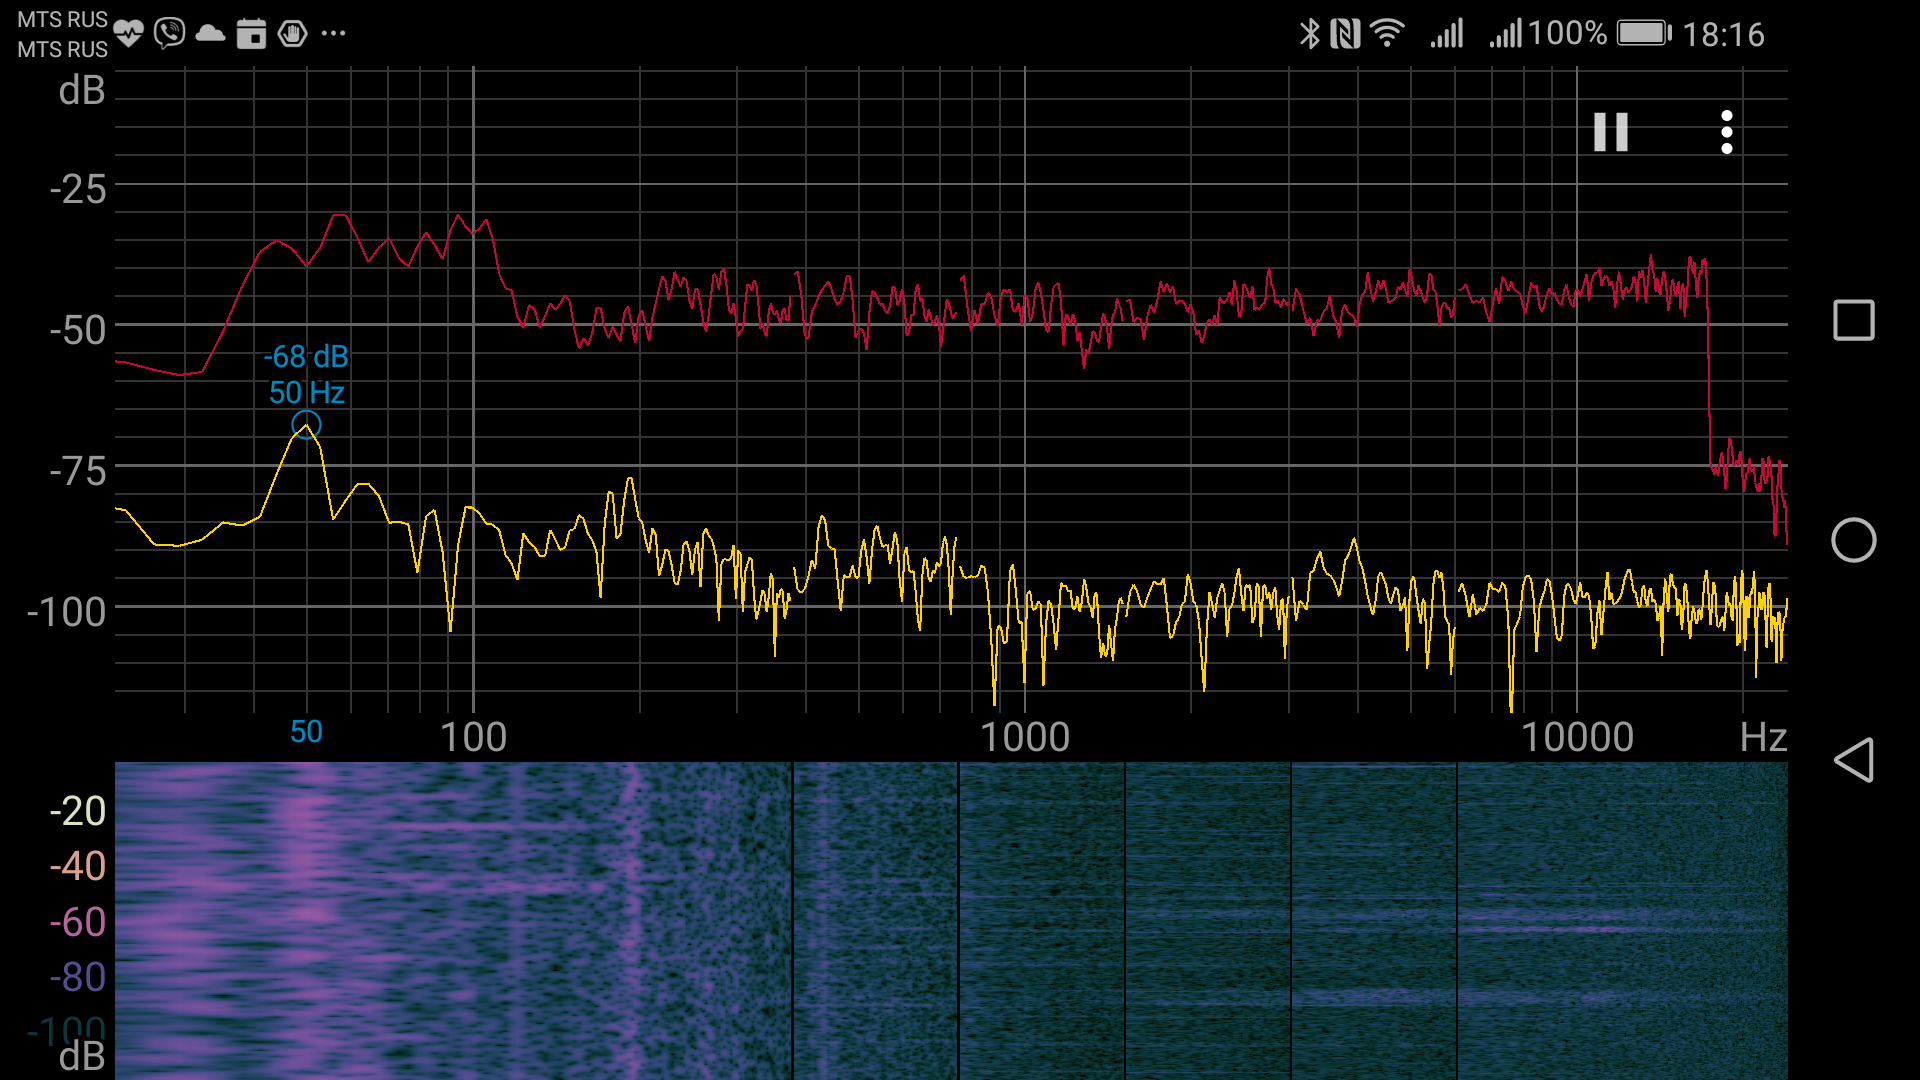Expand more notifications ellipsis
Screen dimensions: 1920x1080
coord(333,34)
